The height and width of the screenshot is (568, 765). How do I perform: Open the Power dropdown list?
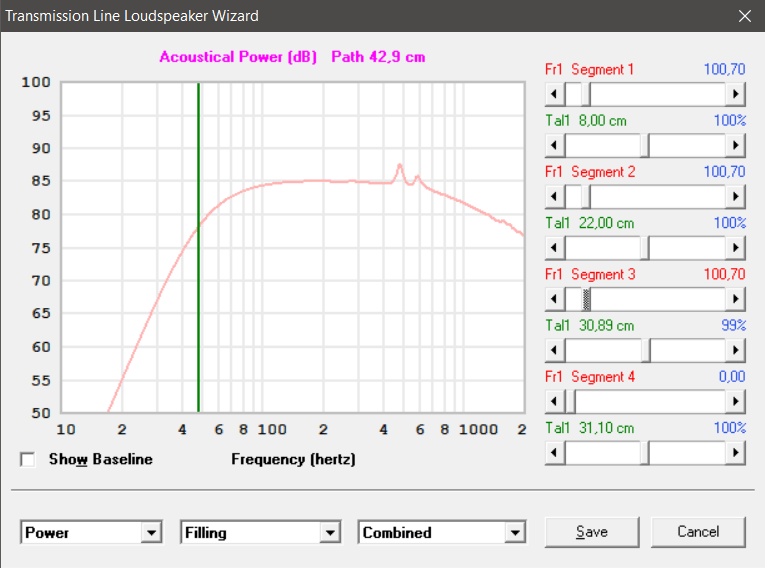coord(152,532)
